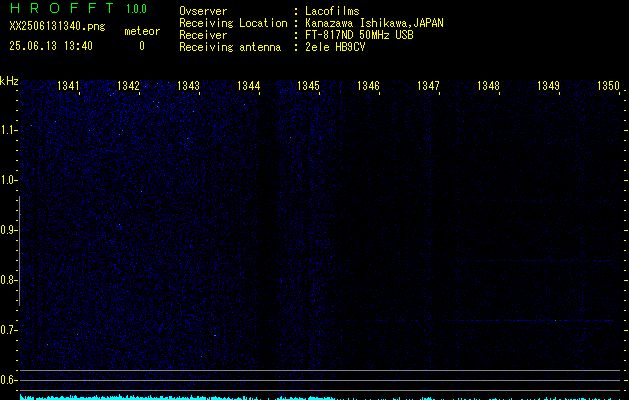Click the date stamp 25.06.13 13:40

[51, 46]
